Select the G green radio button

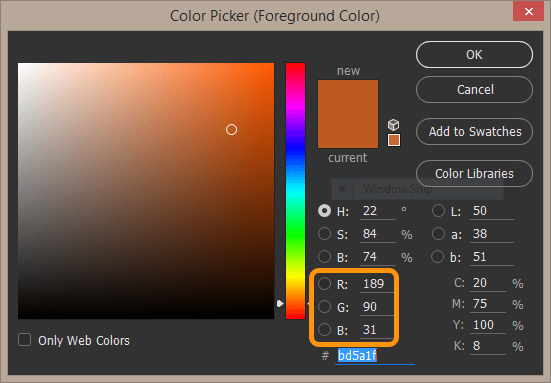324,307
